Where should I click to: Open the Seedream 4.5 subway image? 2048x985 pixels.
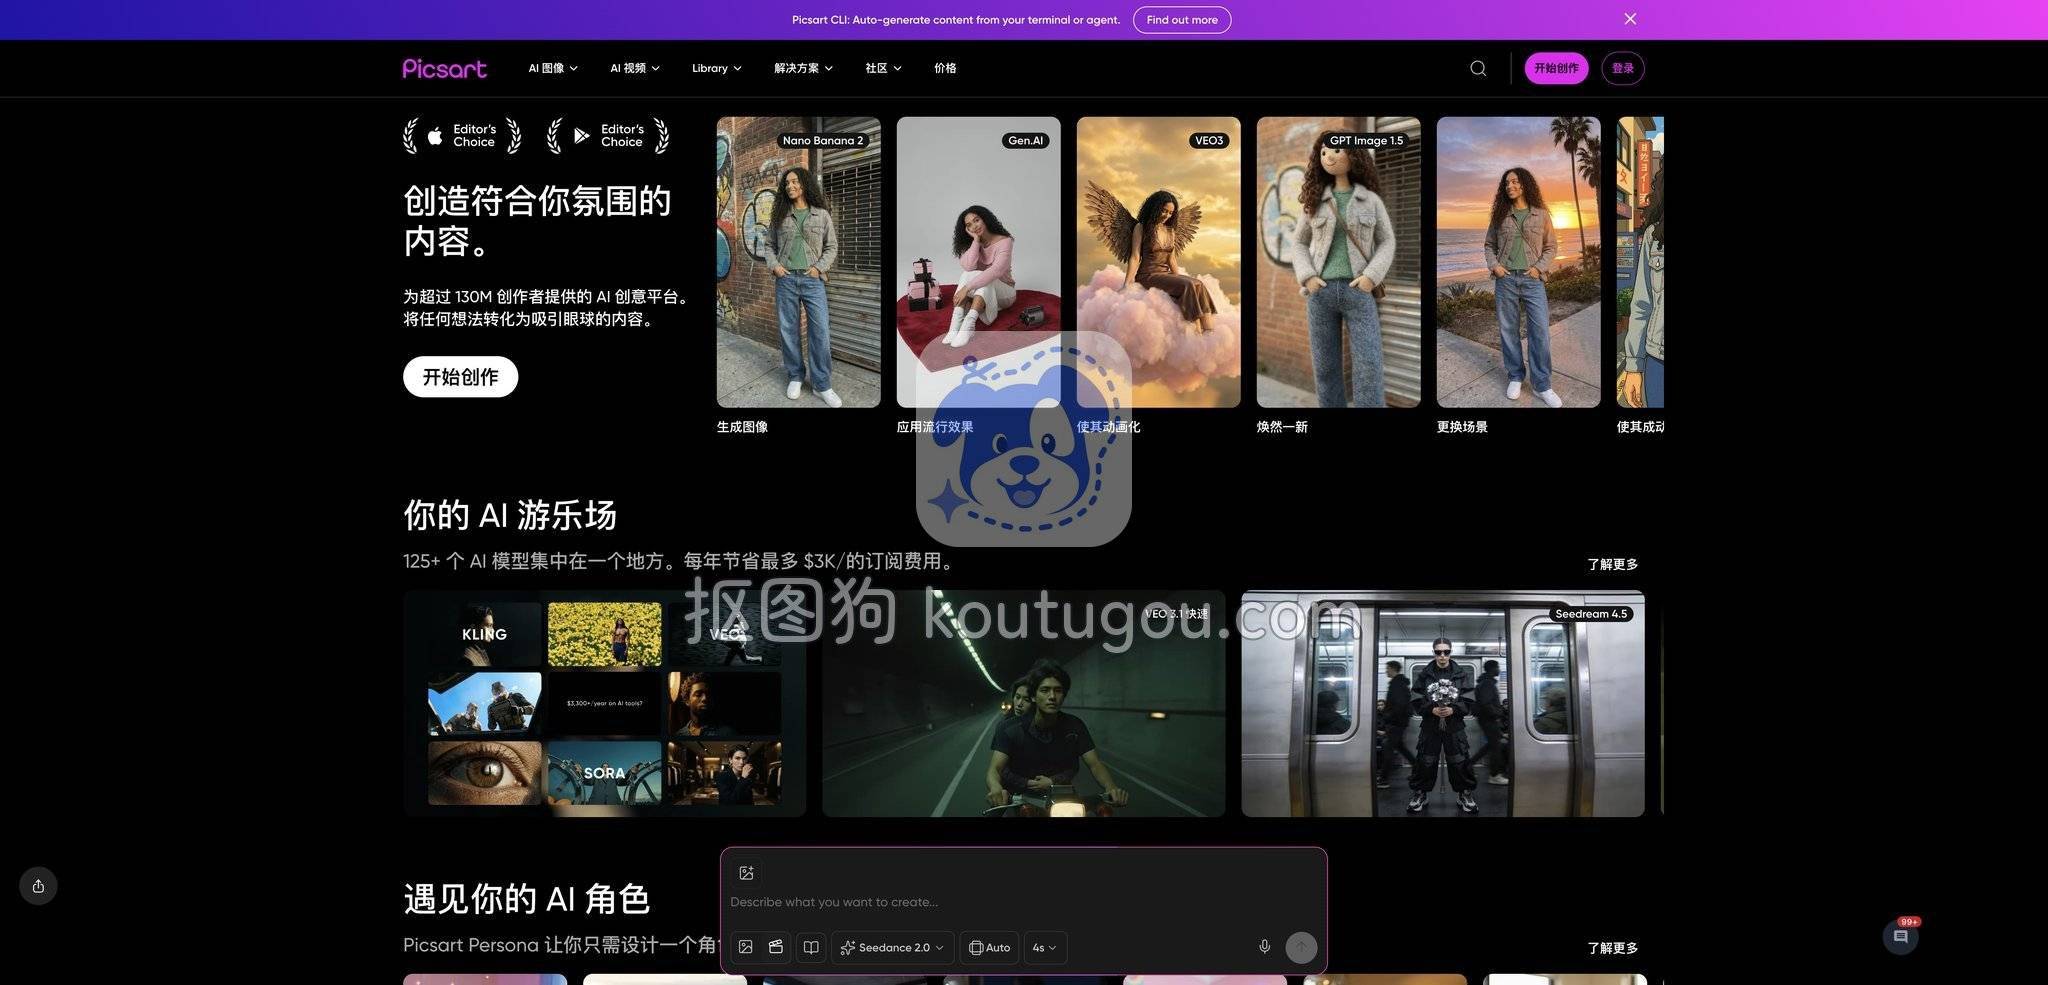coord(1442,704)
